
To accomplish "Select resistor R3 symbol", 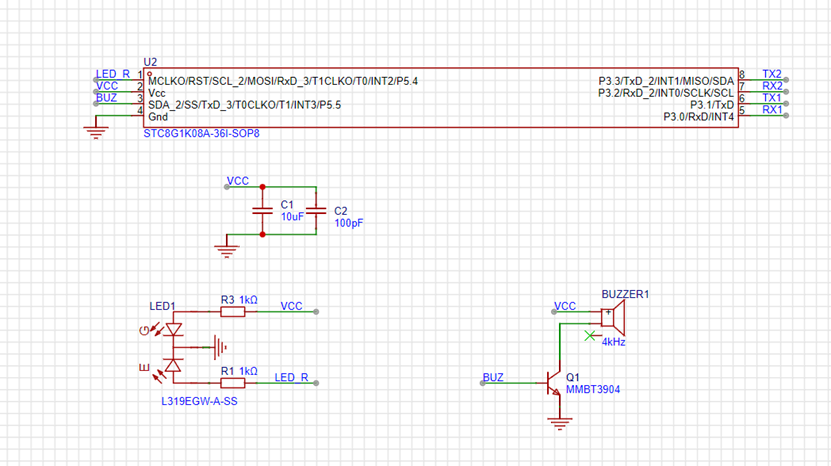I will click(x=233, y=312).
